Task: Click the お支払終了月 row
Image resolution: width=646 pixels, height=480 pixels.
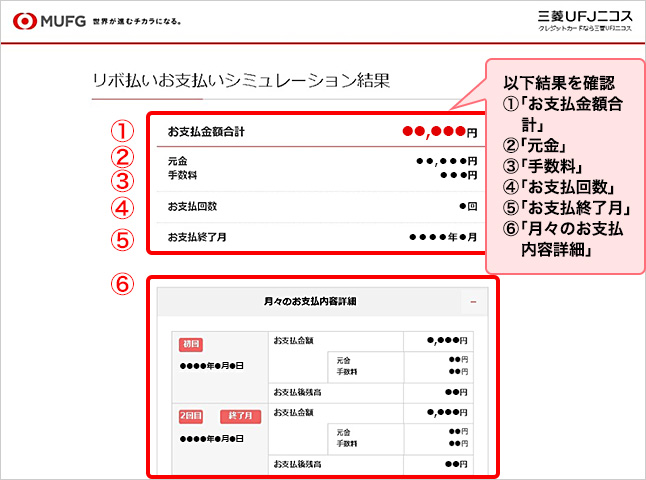Action: (x=320, y=237)
